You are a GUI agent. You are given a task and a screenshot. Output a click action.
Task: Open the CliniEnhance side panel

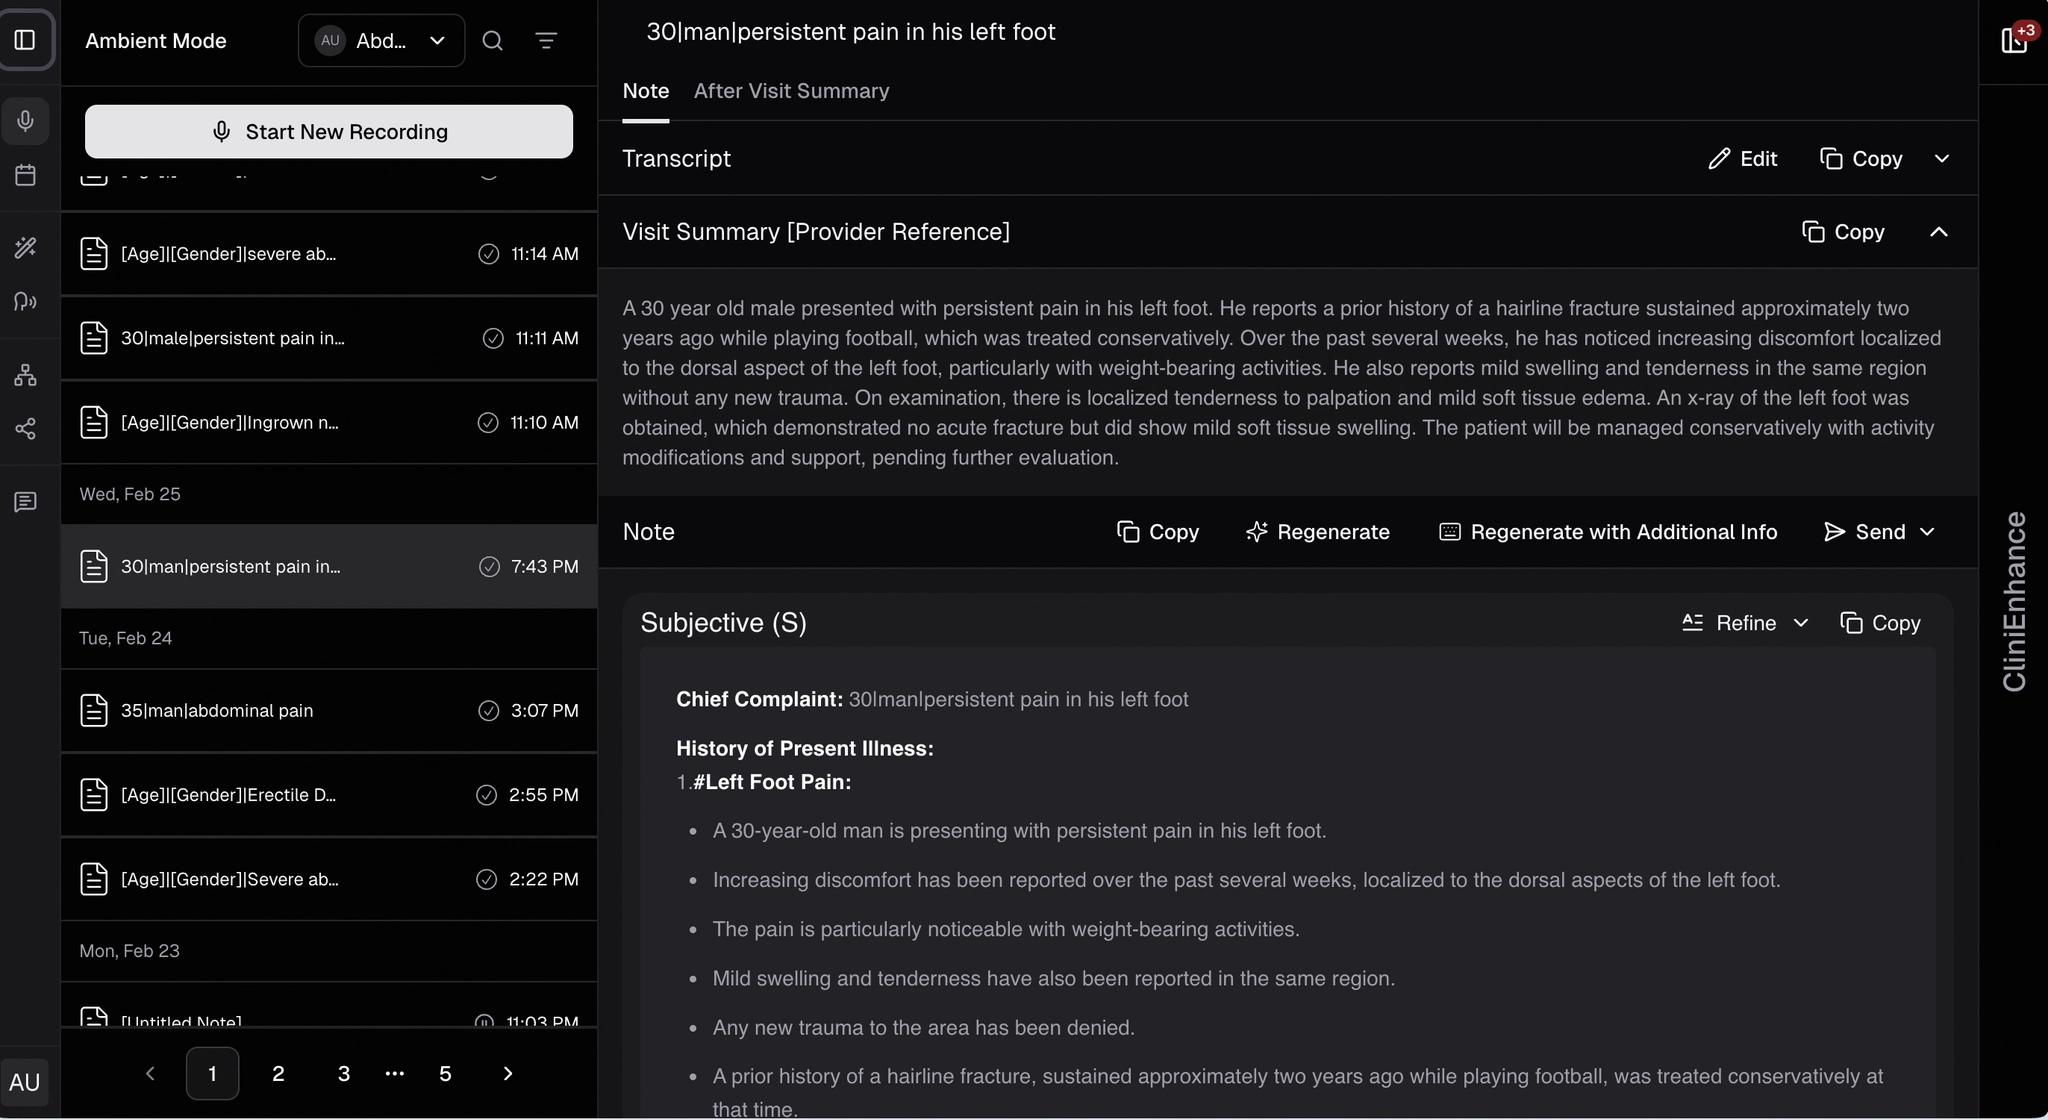2014,601
